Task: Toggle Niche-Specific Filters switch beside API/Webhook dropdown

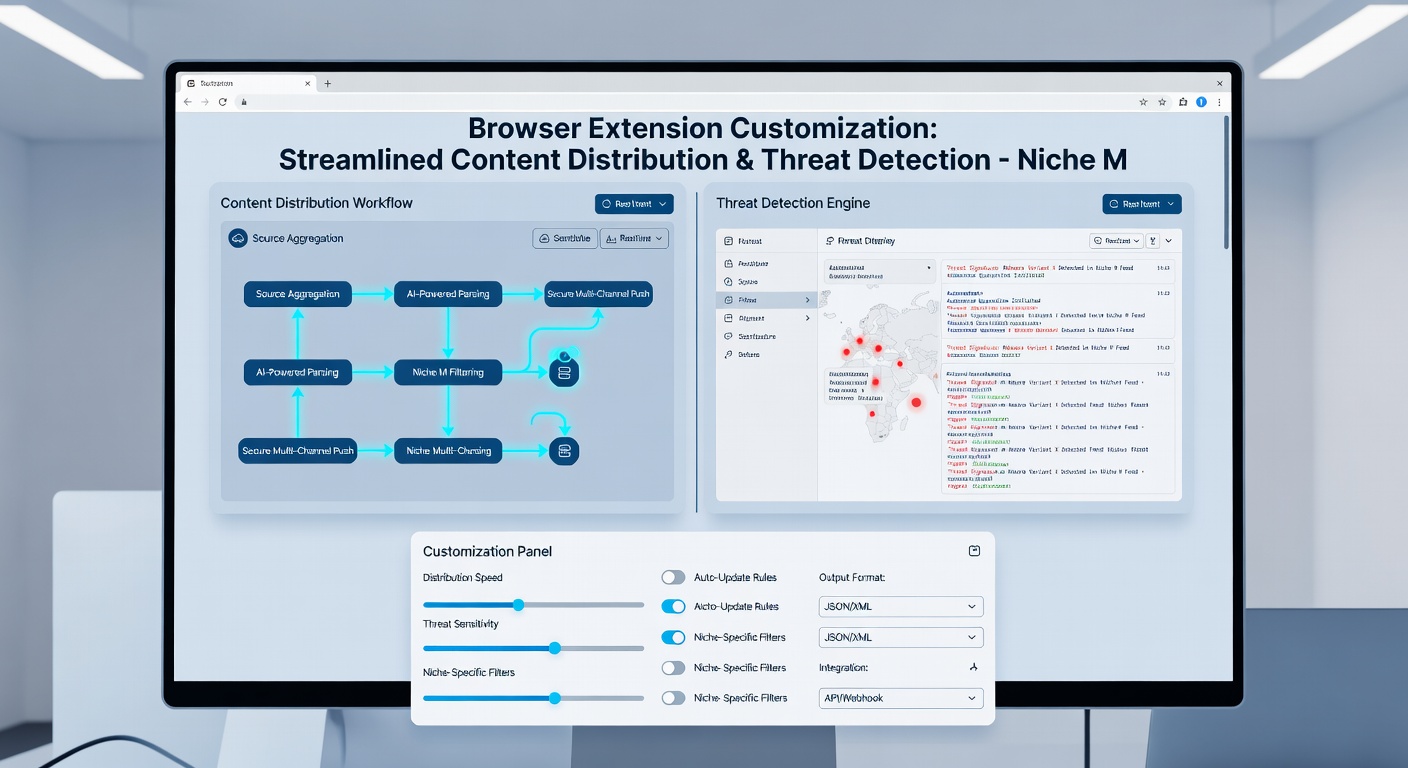Action: (x=674, y=698)
